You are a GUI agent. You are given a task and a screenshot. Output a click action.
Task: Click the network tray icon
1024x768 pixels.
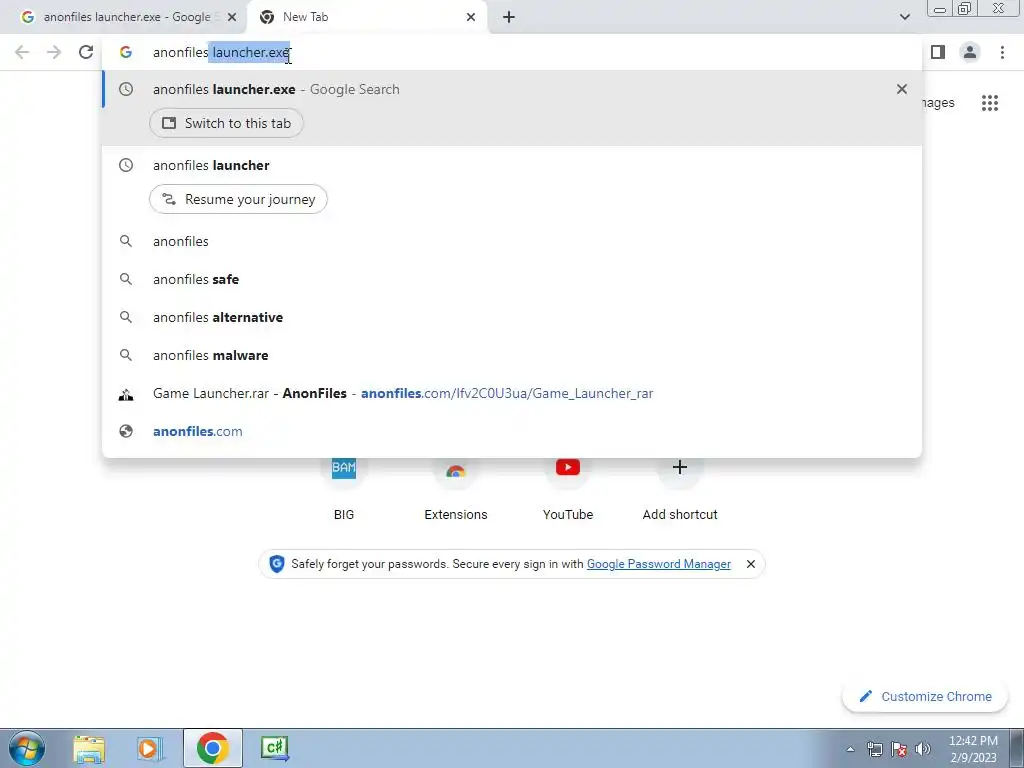click(874, 749)
